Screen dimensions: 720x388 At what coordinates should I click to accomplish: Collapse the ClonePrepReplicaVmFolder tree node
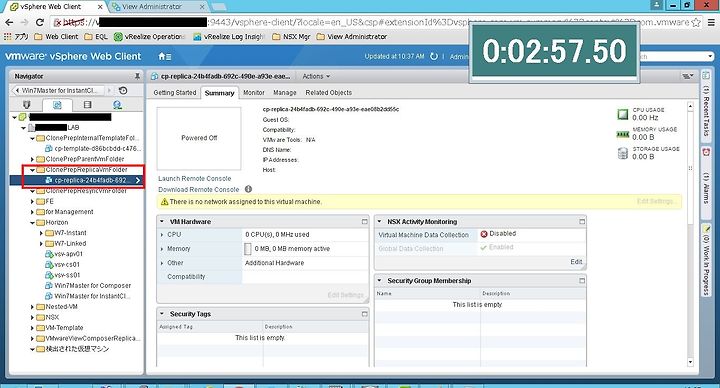coord(33,170)
